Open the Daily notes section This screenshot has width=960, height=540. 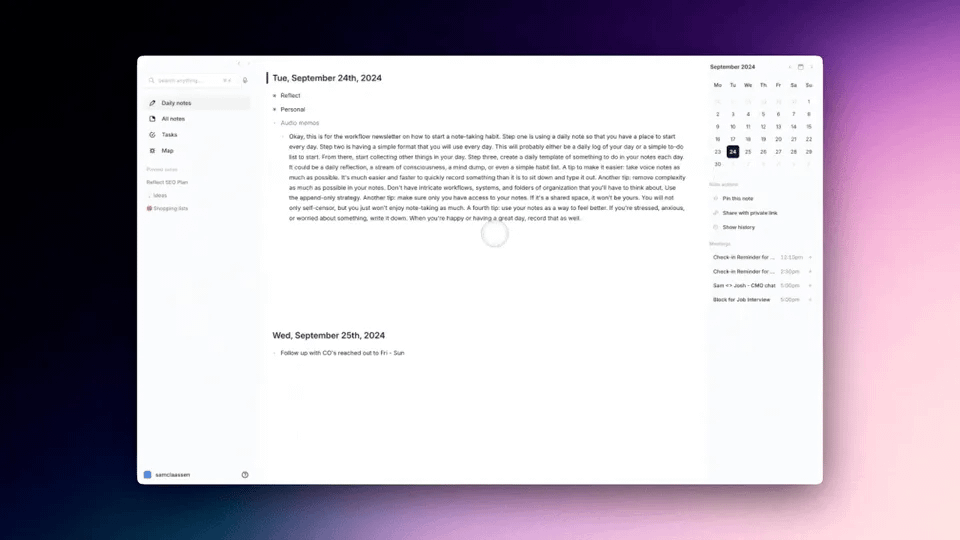tap(198, 103)
